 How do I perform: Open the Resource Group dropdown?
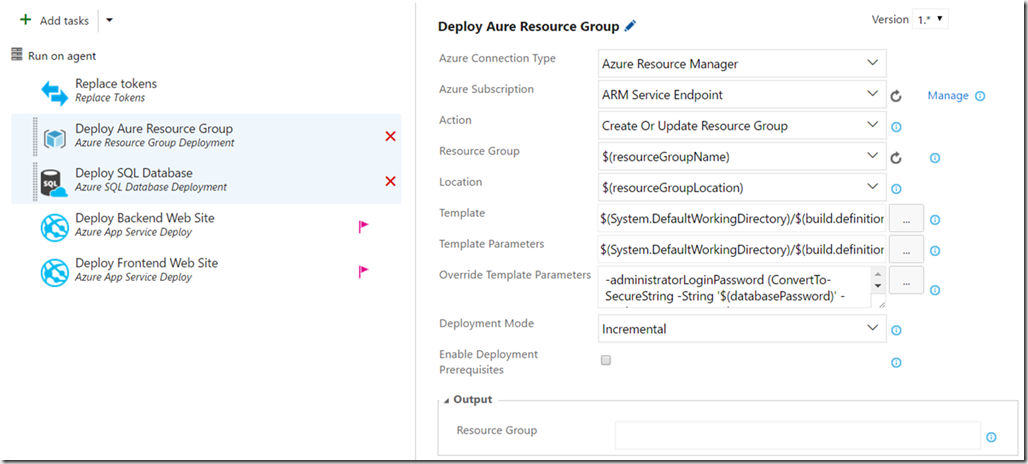[742, 156]
